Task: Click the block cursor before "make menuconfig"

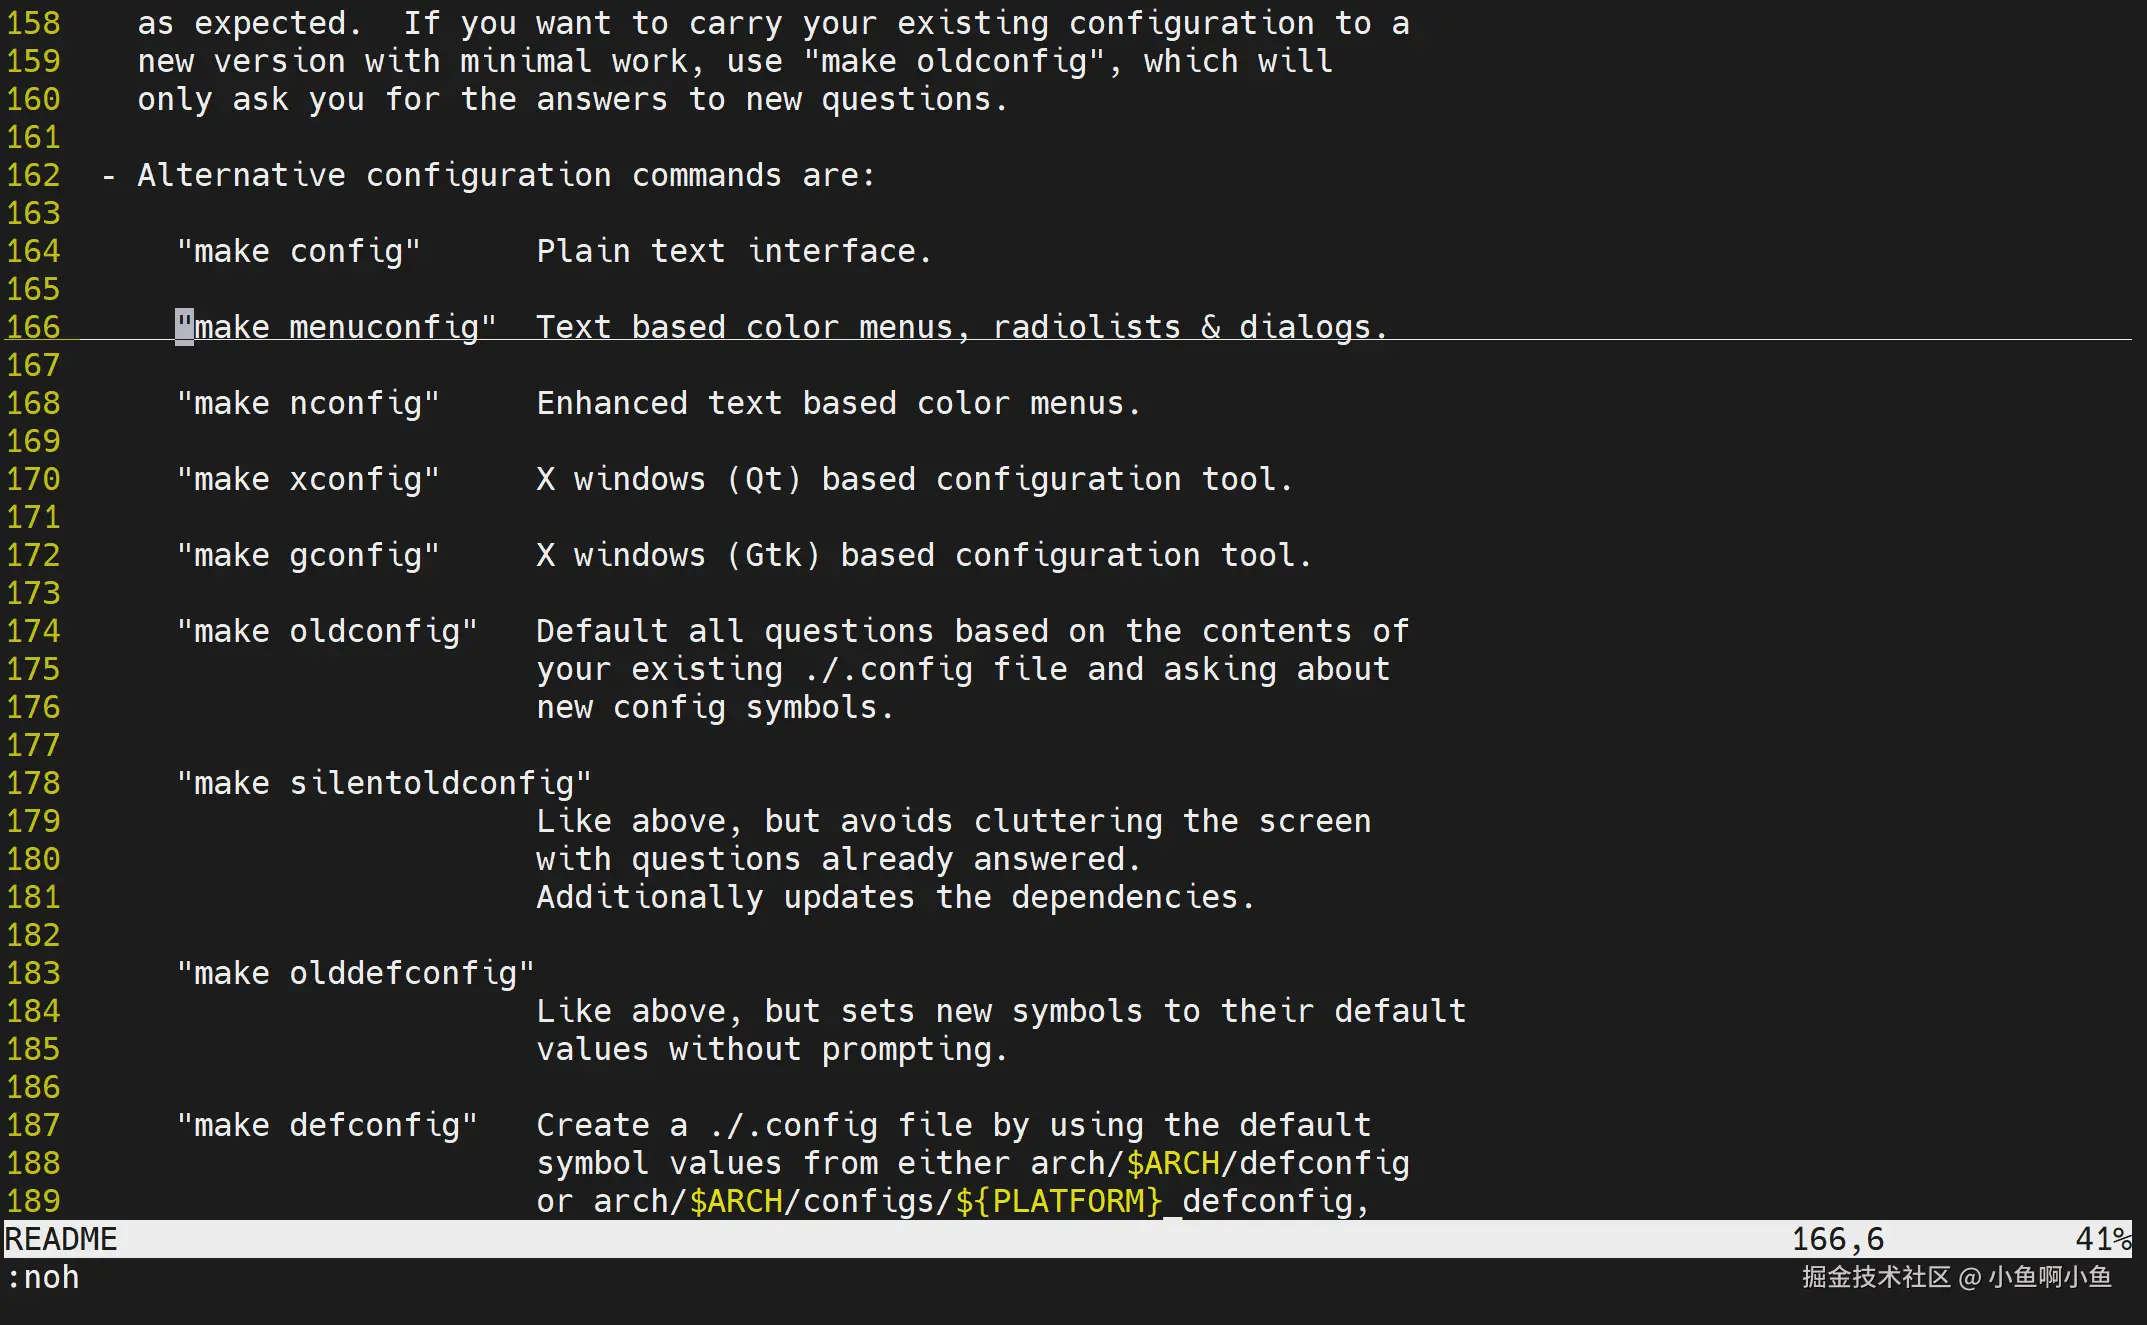Action: click(x=182, y=326)
